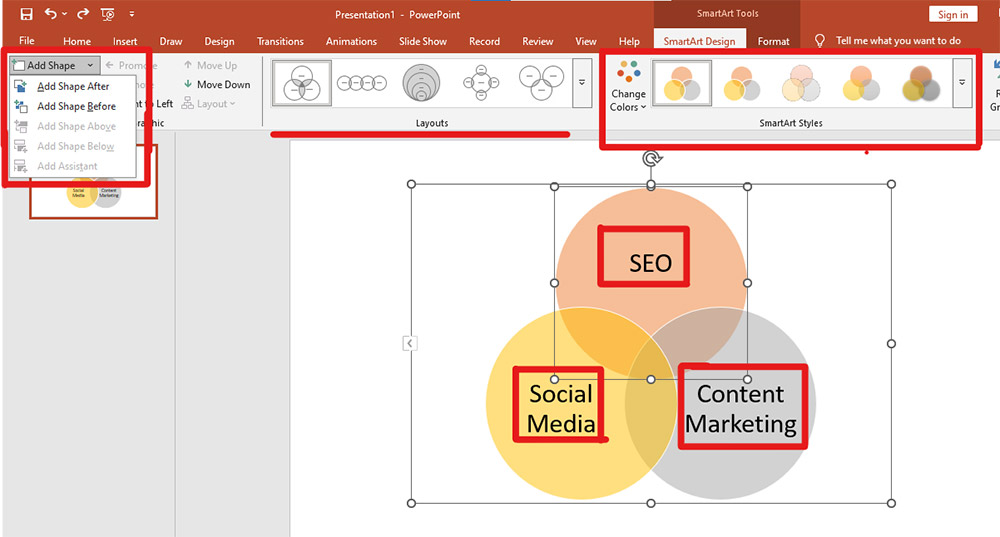Apply the fourth SmartArt style thumbnail

tap(862, 83)
